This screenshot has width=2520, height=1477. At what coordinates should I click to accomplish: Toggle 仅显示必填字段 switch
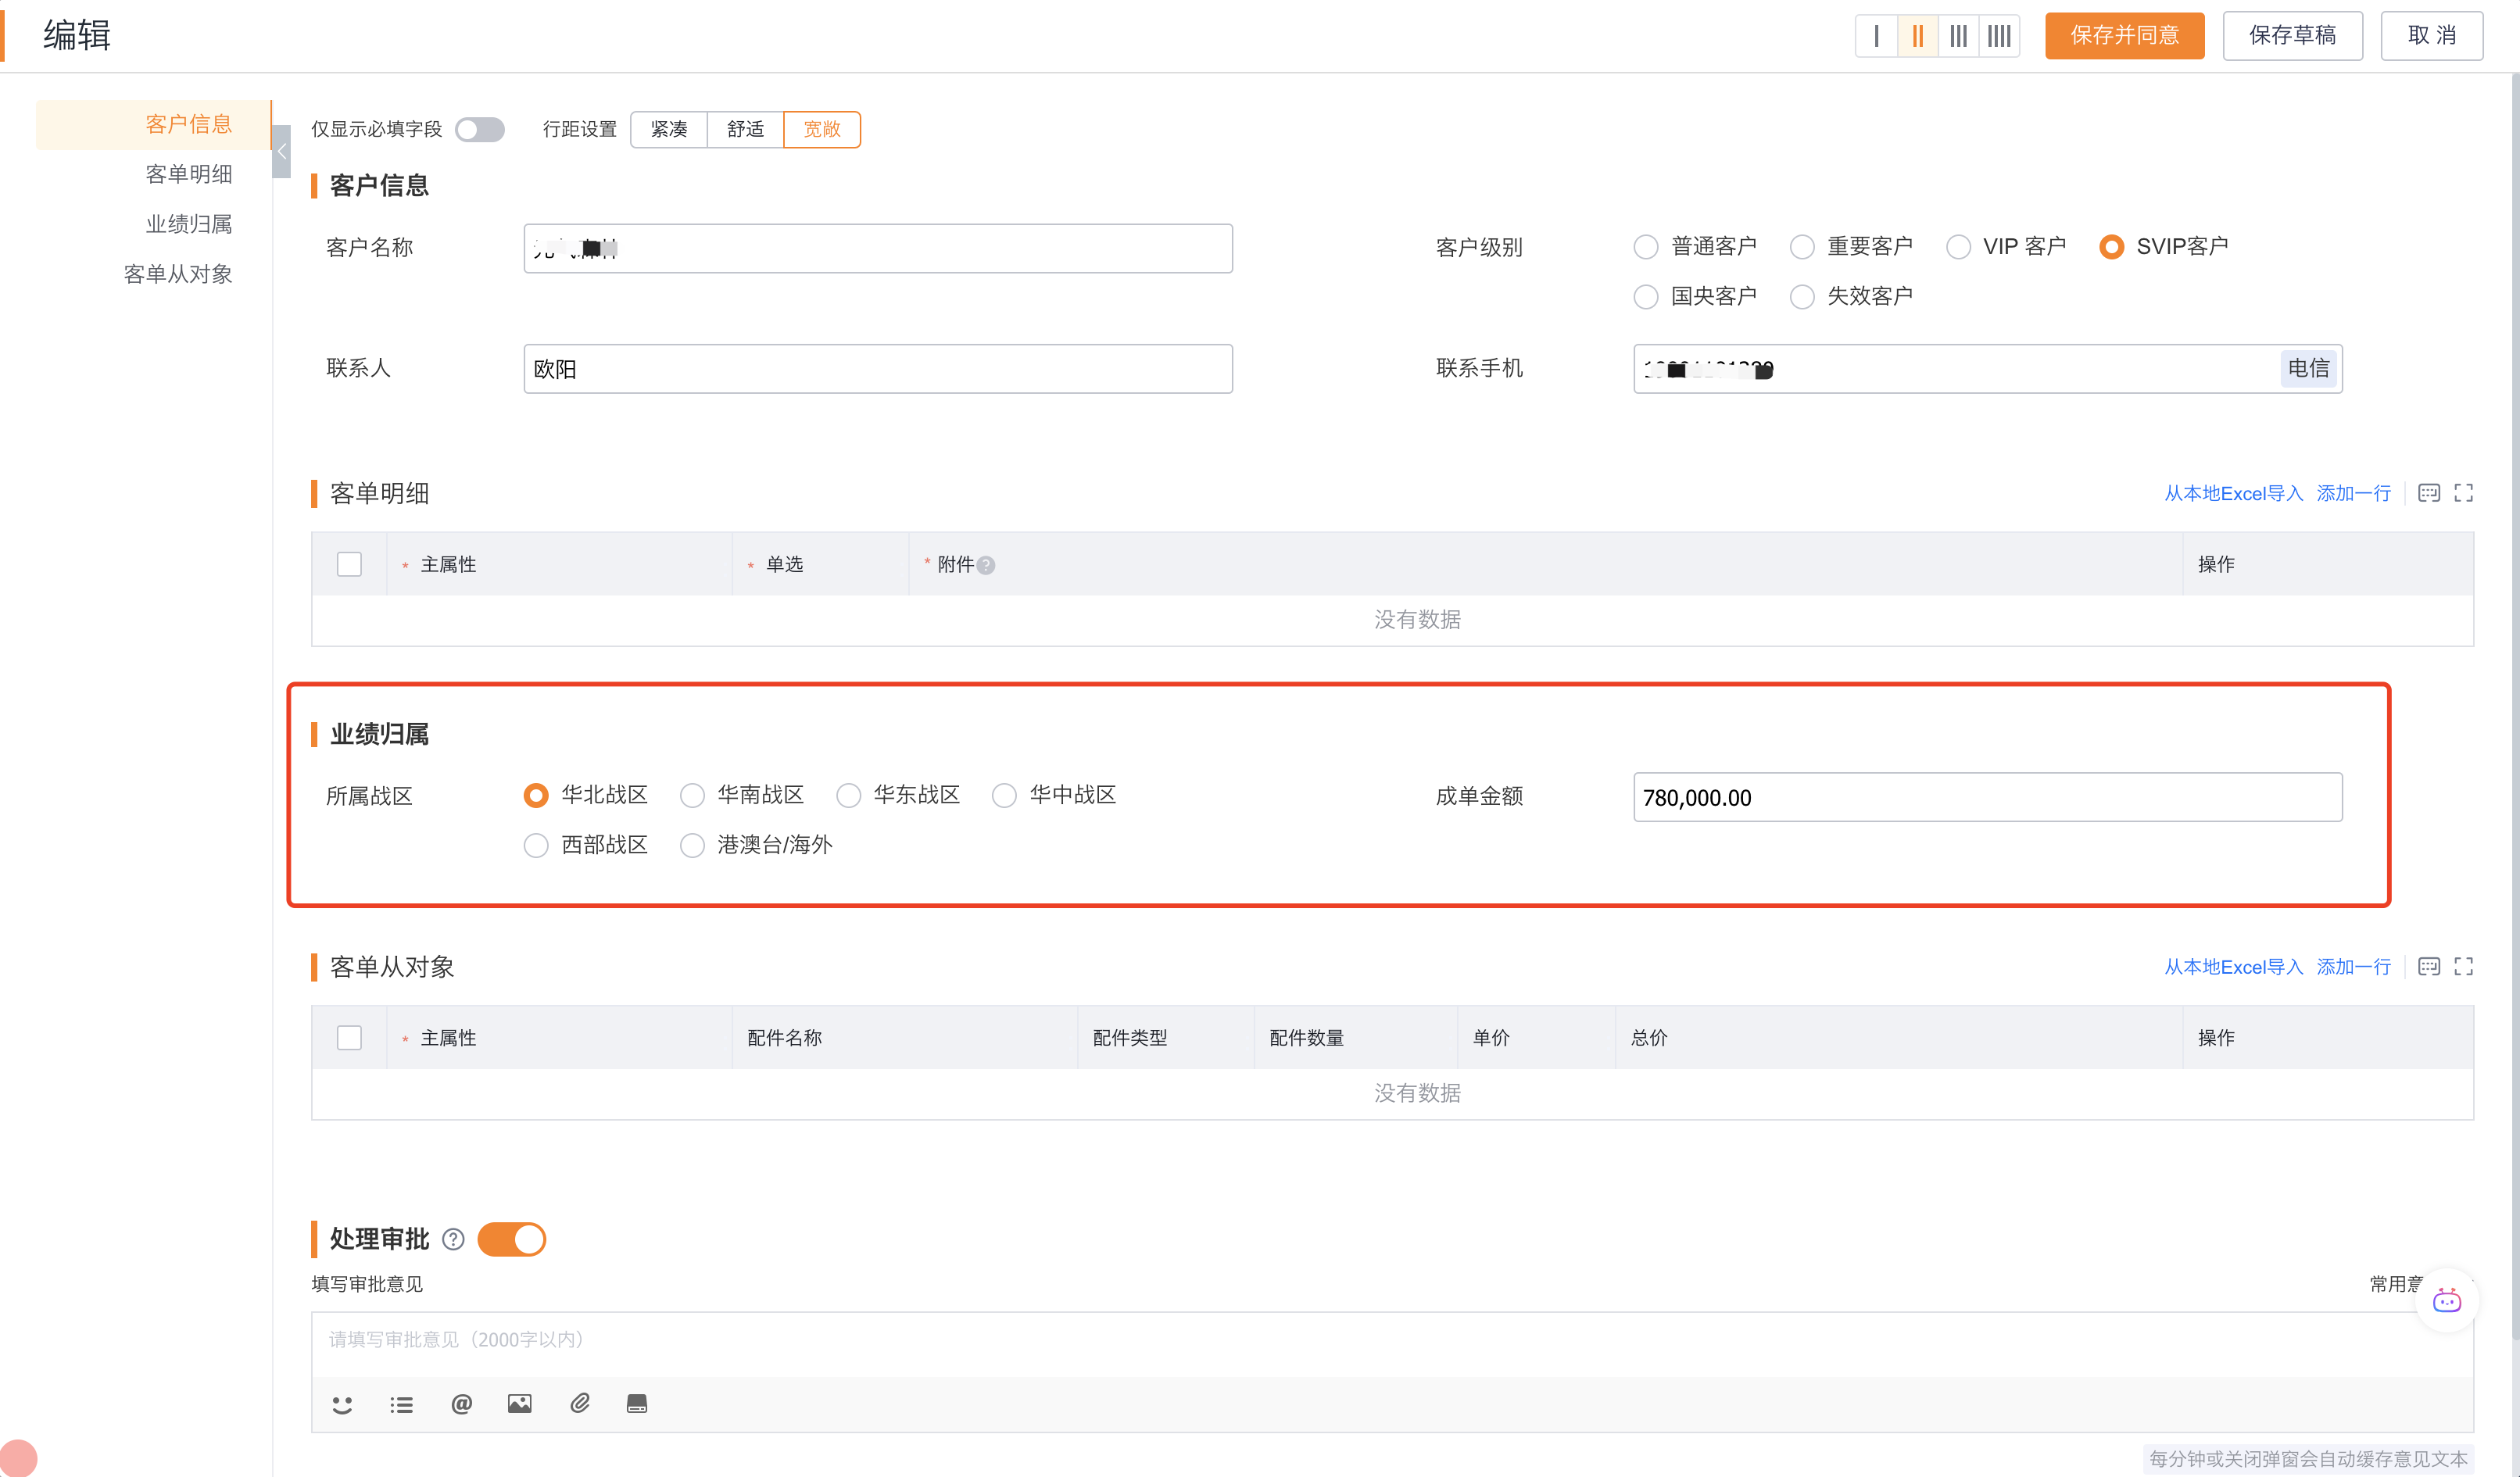tap(480, 129)
